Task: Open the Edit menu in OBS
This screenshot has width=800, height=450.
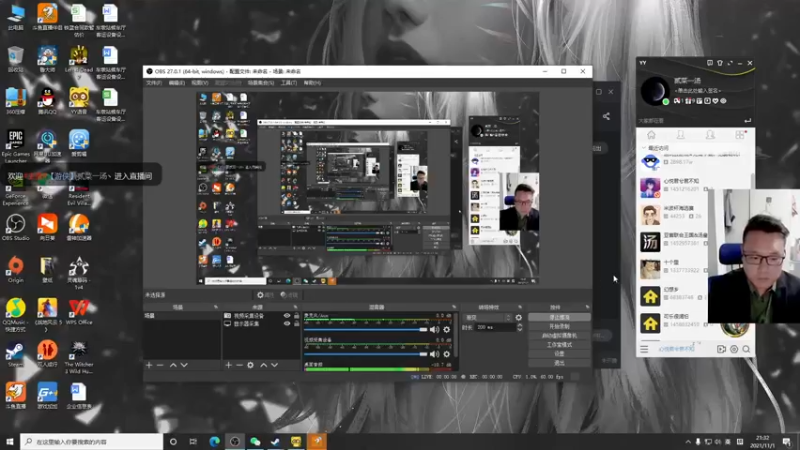Action: [177, 83]
